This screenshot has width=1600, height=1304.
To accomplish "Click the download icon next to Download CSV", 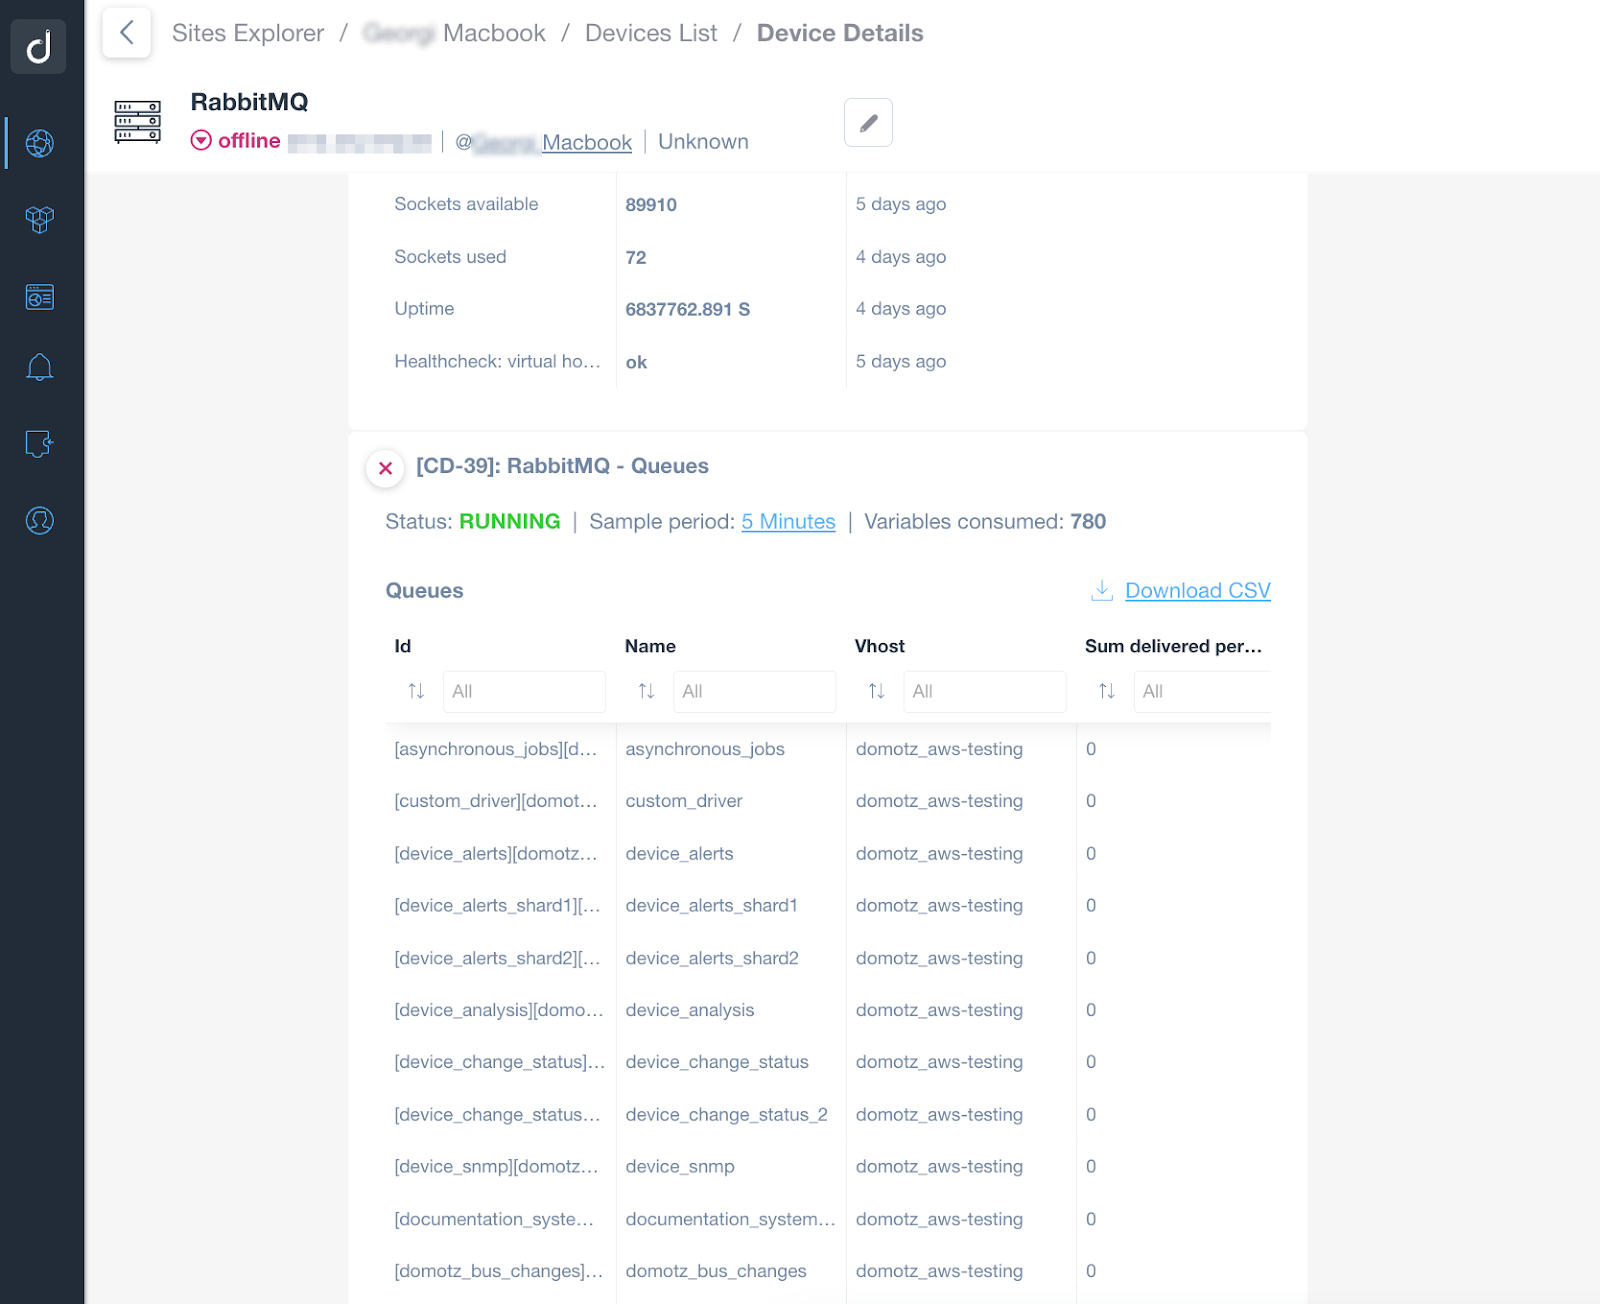I will point(1102,590).
